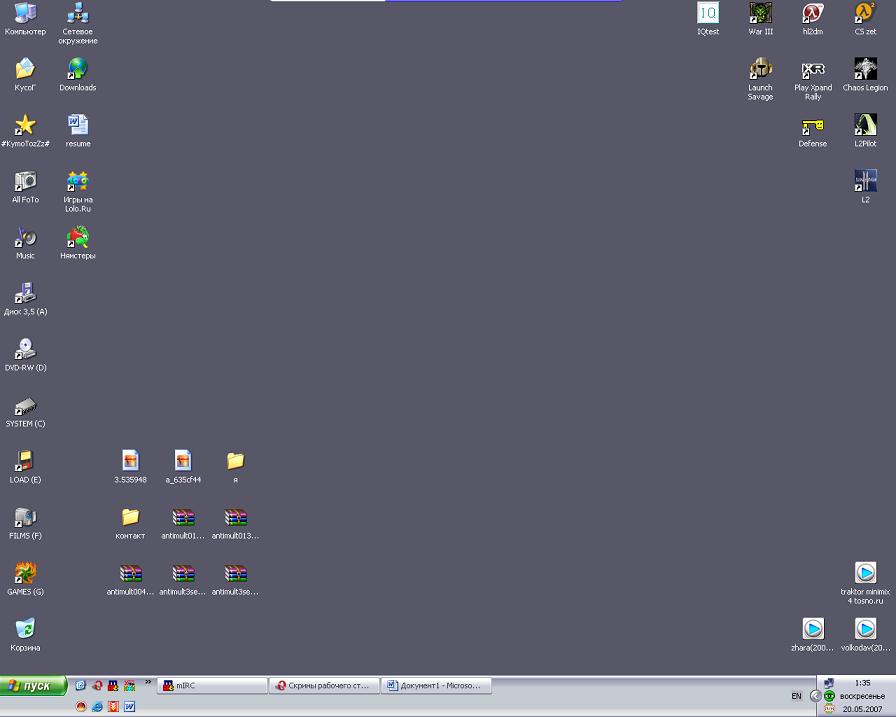Open the EN language indicator
Viewport: 896px width, 717px height.
(x=796, y=696)
